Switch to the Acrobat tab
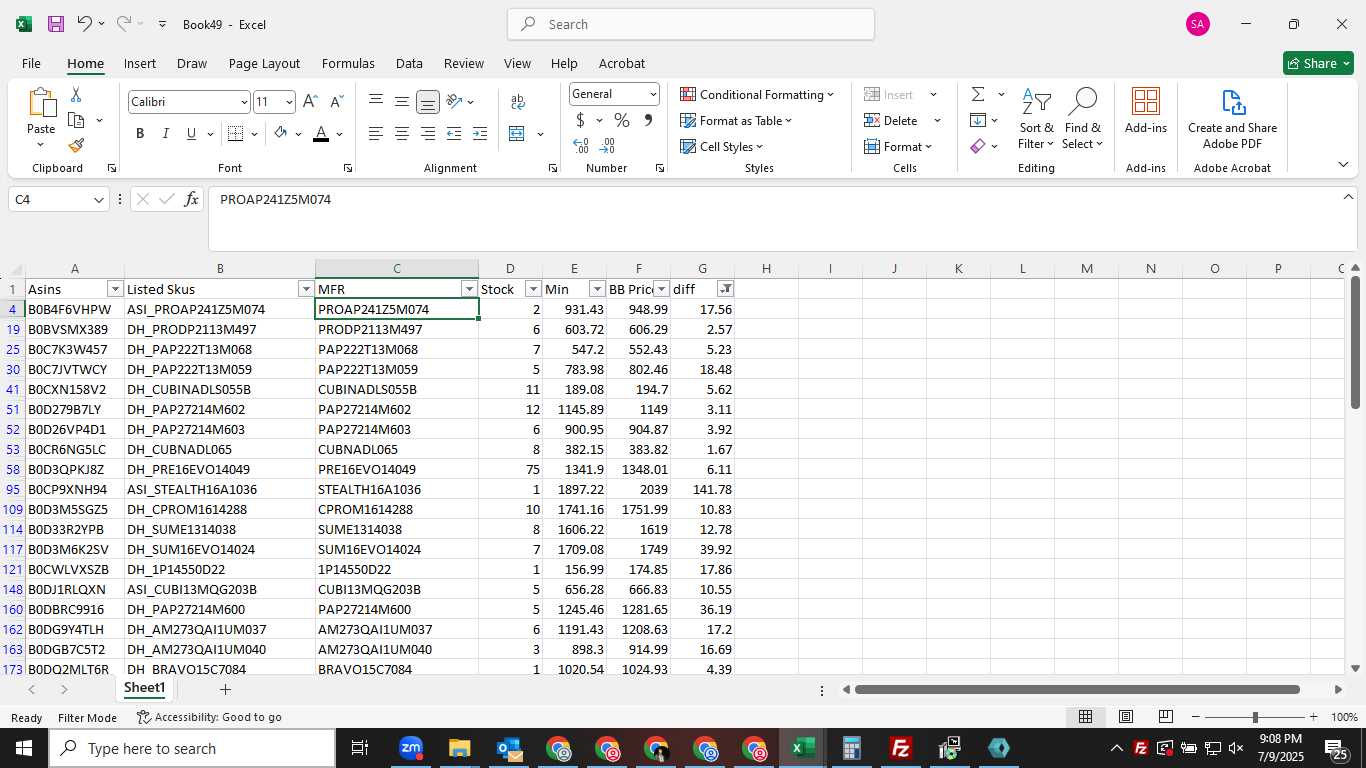 pyautogui.click(x=622, y=63)
